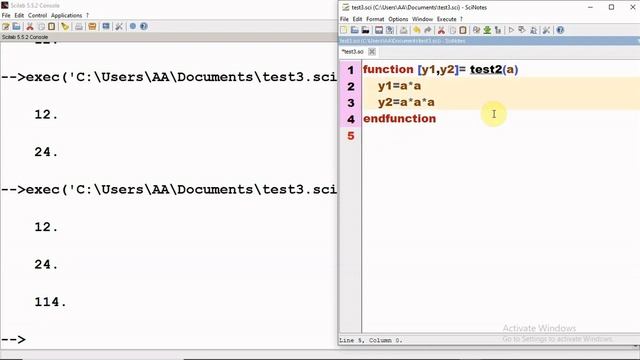Image resolution: width=640 pixels, height=360 pixels.
Task: Launch SciNotes from the console toolbar
Action: click(6, 27)
